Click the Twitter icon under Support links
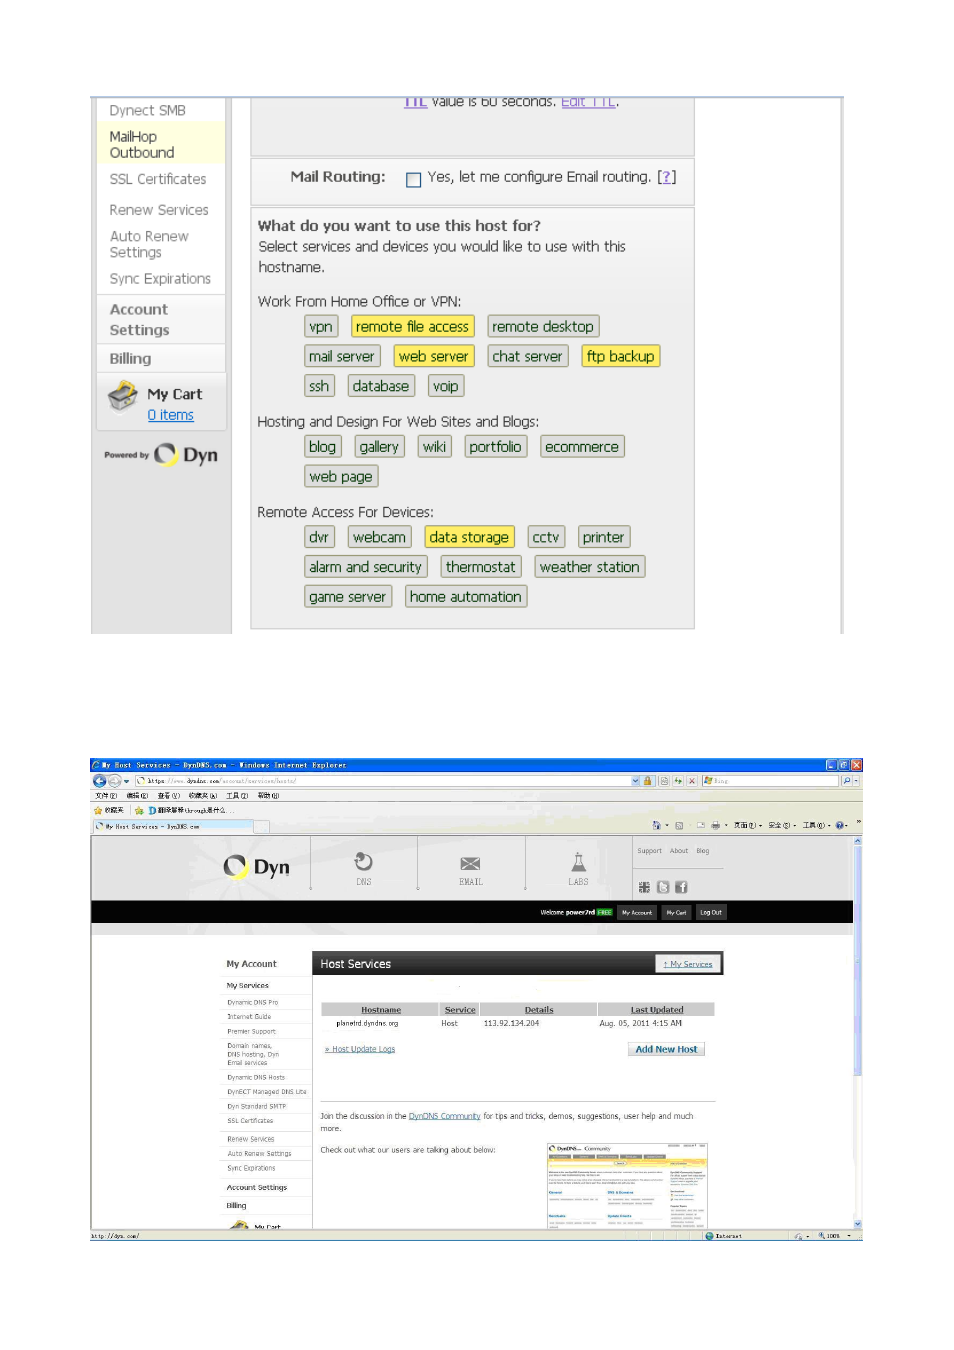Screen dimensions: 954x1350 (663, 887)
